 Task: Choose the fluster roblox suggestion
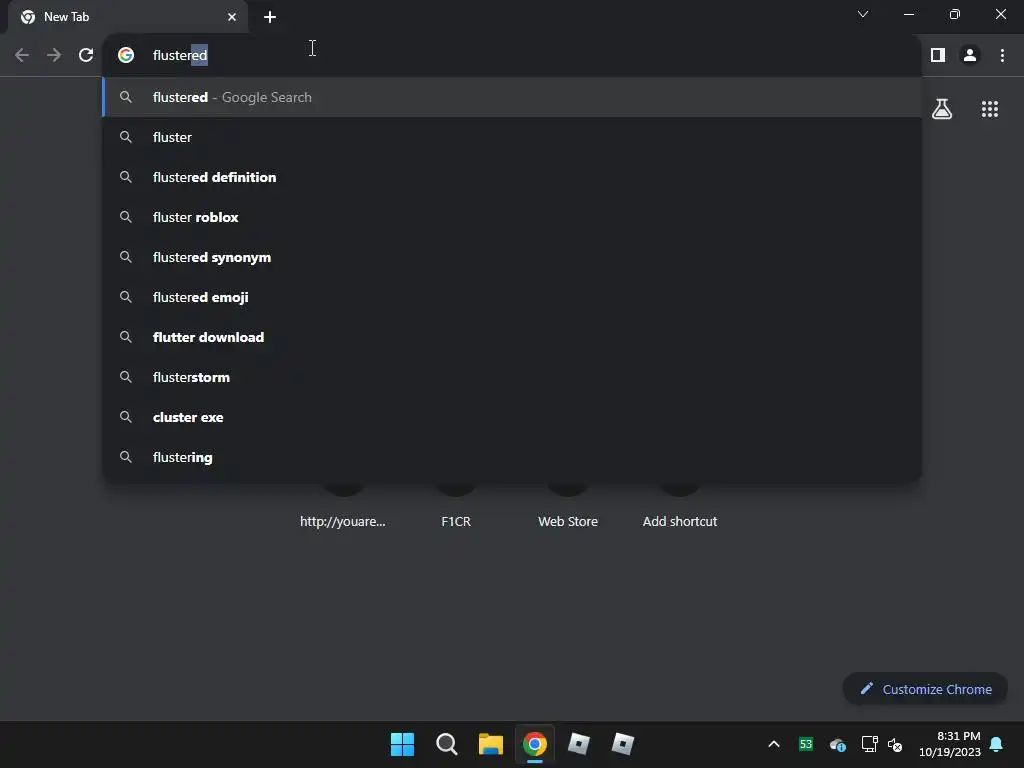[513, 217]
